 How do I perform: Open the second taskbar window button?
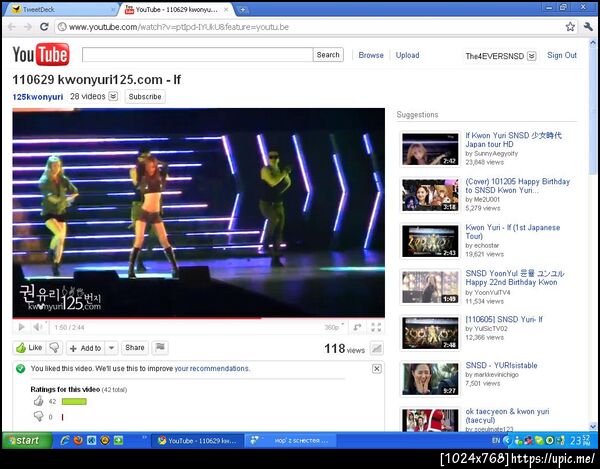pyautogui.click(x=290, y=441)
